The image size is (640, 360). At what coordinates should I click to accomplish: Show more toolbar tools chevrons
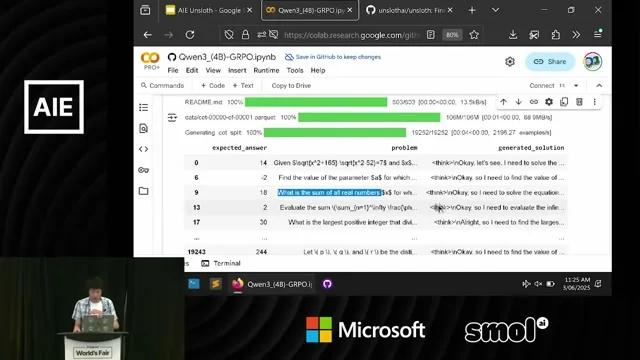pyautogui.click(x=576, y=35)
